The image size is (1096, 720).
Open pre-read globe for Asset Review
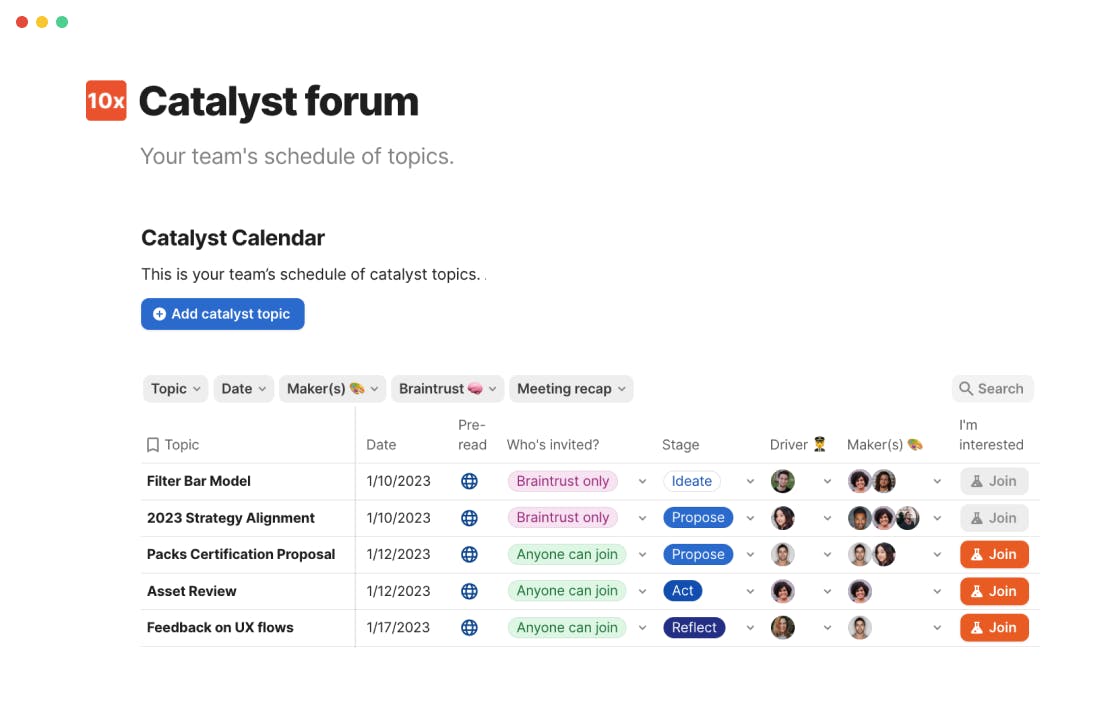(469, 591)
